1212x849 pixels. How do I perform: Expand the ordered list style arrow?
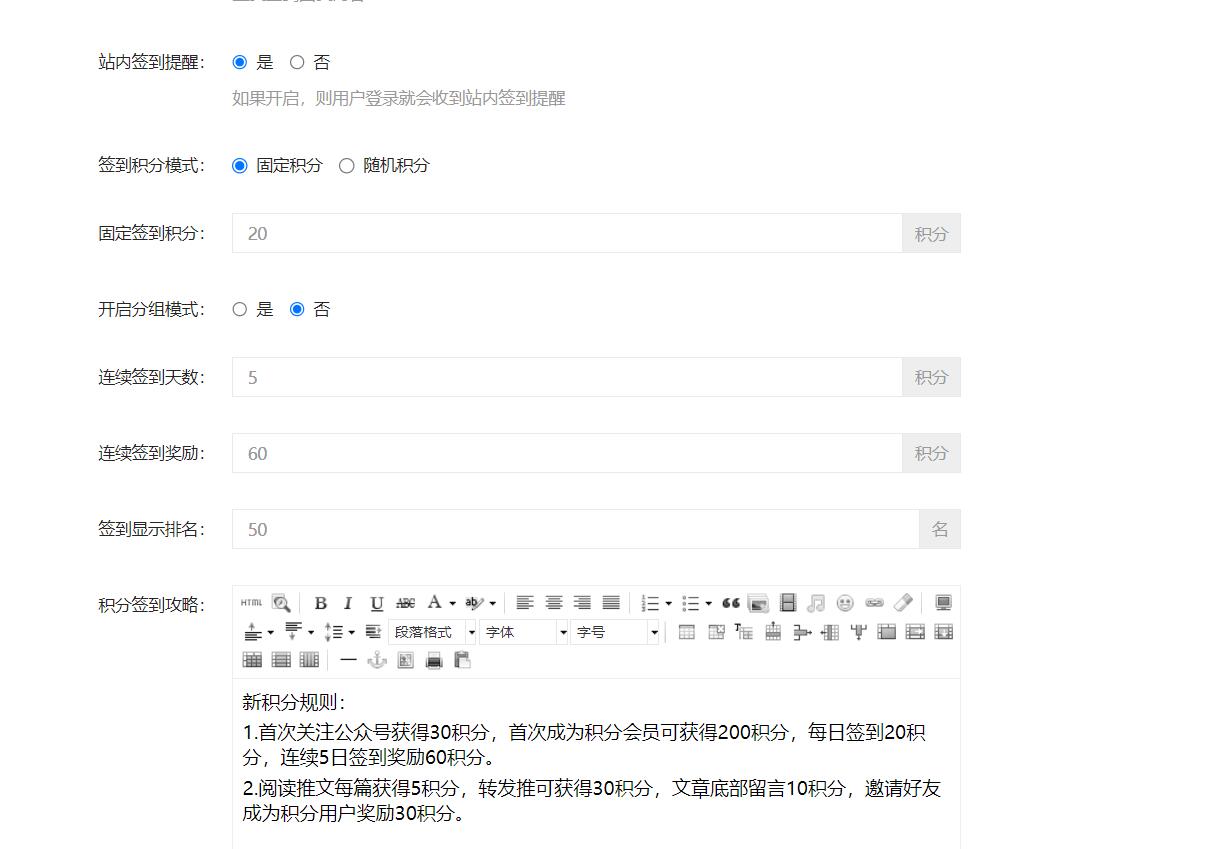pos(668,603)
